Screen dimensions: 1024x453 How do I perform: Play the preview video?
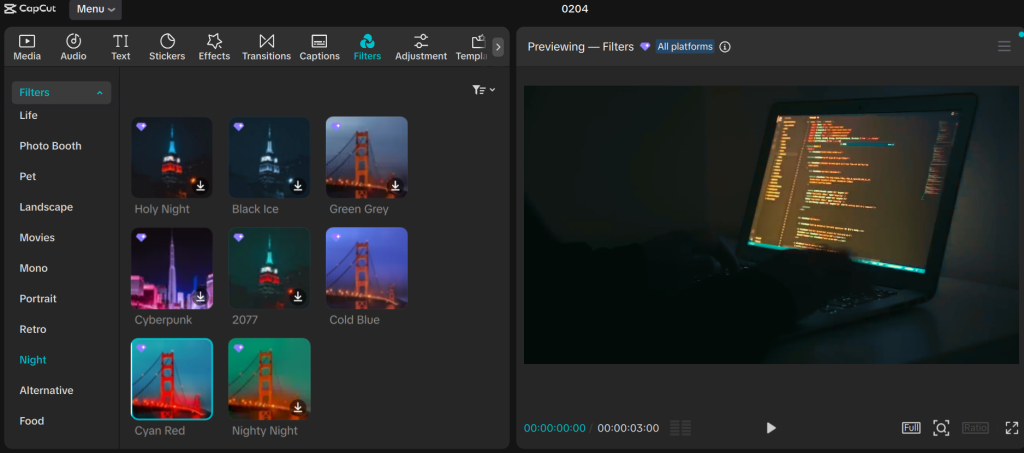tap(771, 428)
